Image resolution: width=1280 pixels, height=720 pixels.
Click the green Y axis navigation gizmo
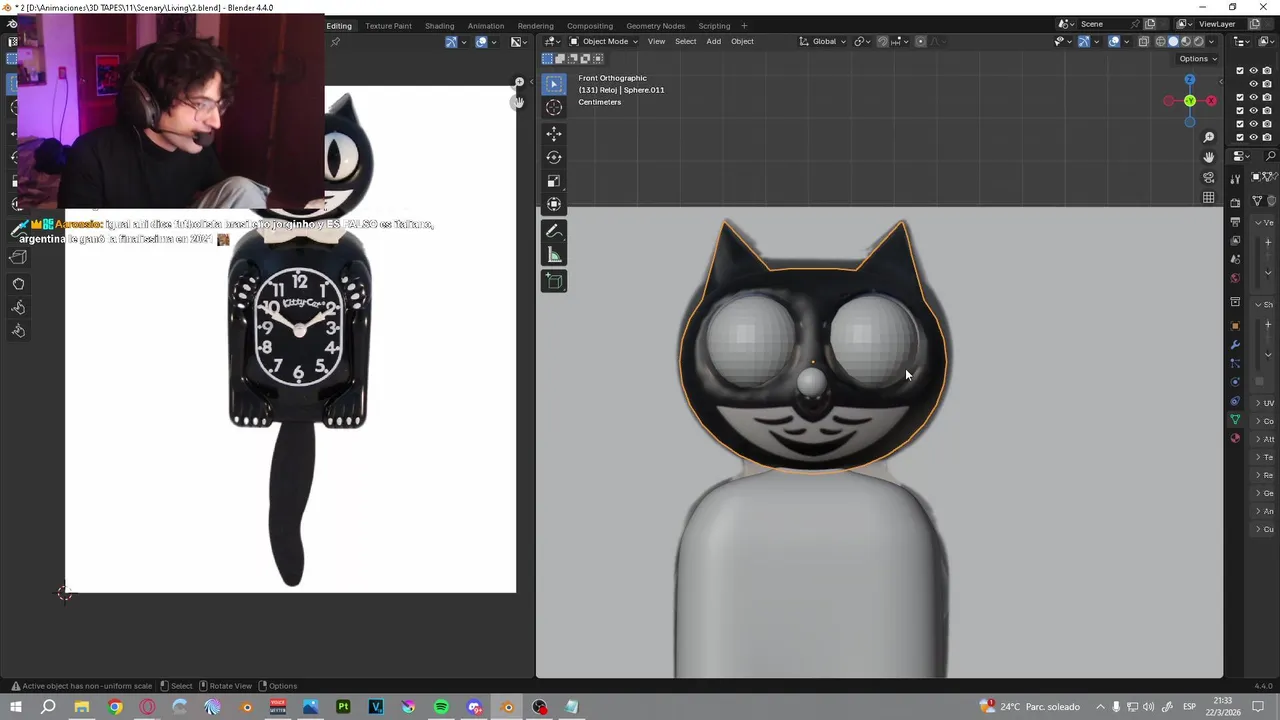[x=1190, y=101]
